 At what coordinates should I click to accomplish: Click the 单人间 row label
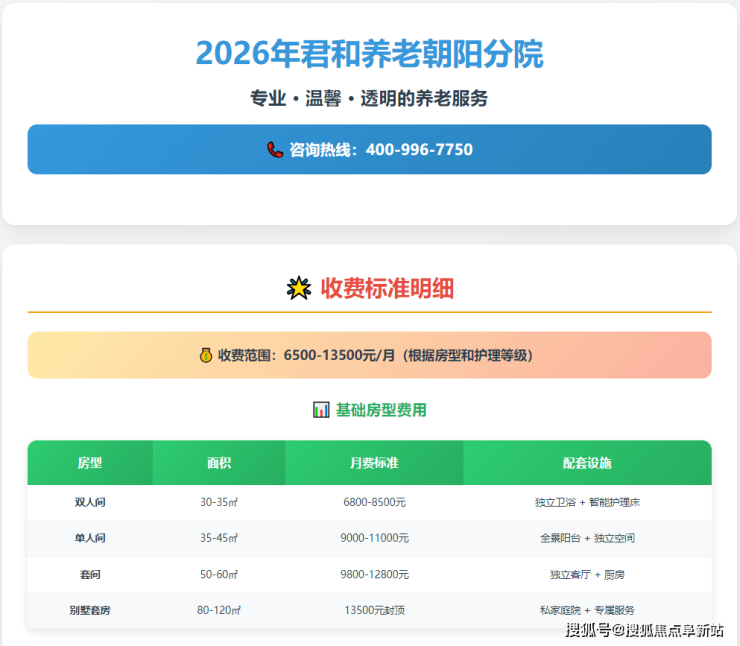tap(90, 538)
